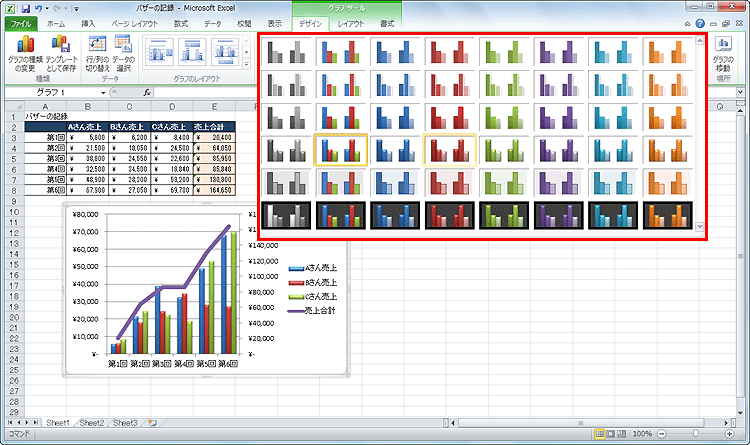This screenshot has height=445, width=750.
Task: Select Normal view button in status bar
Action: pyautogui.click(x=600, y=435)
